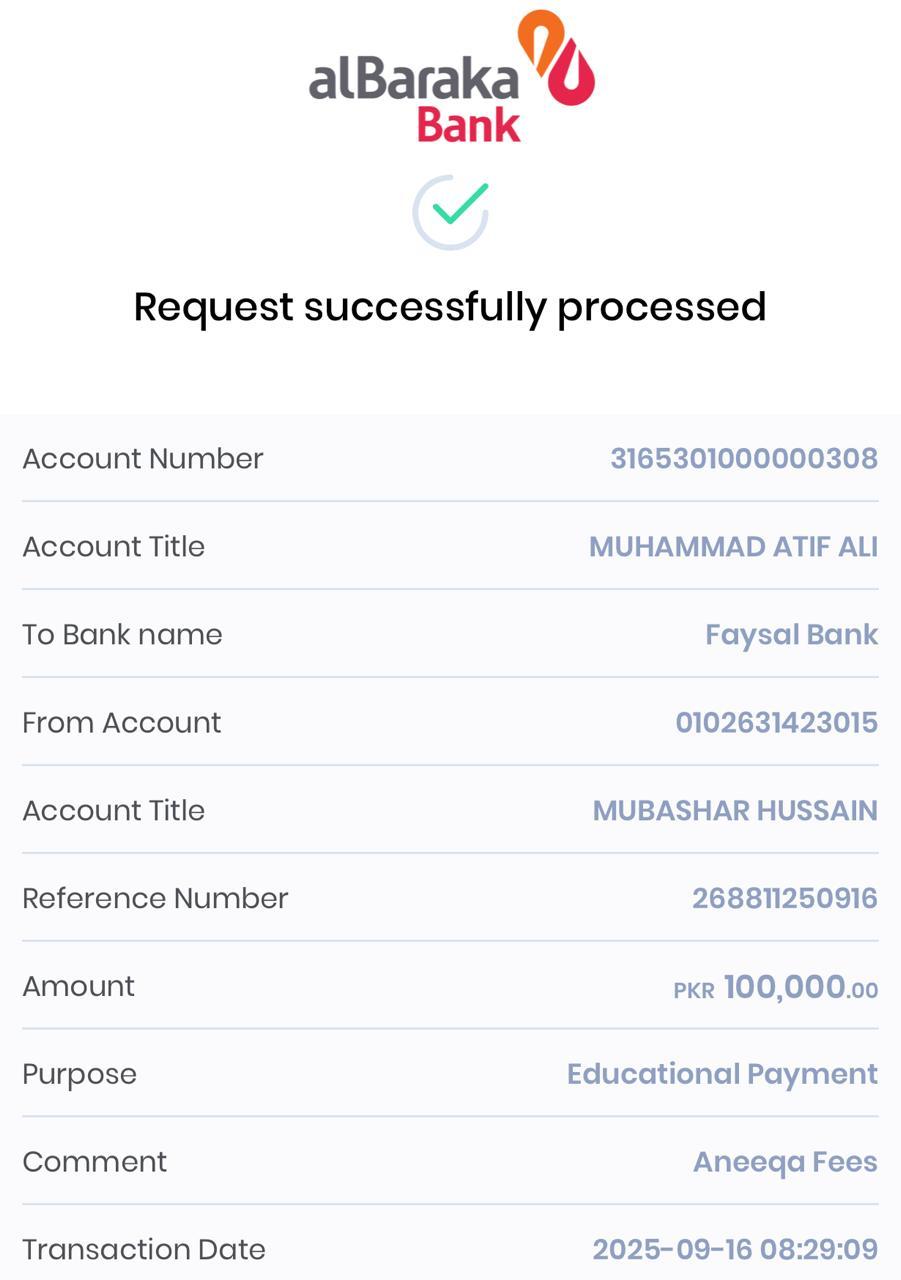The width and height of the screenshot is (901, 1280).
Task: Click the alBaraka Bank logo
Action: (451, 77)
